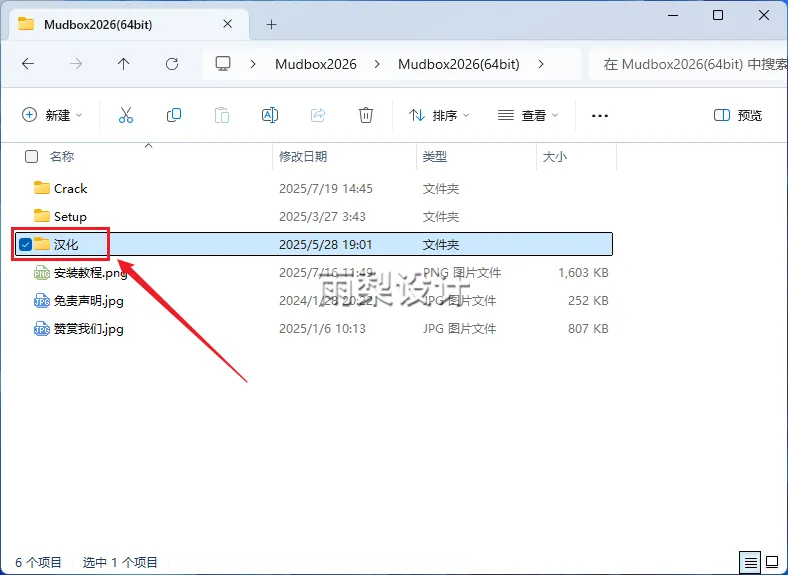Click the size value 807 KB

coord(588,329)
